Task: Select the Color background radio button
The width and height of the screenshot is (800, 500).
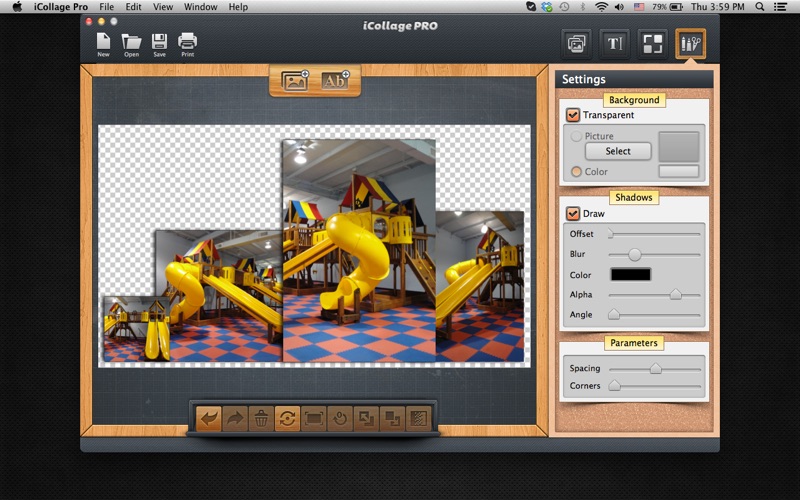Action: [x=576, y=172]
